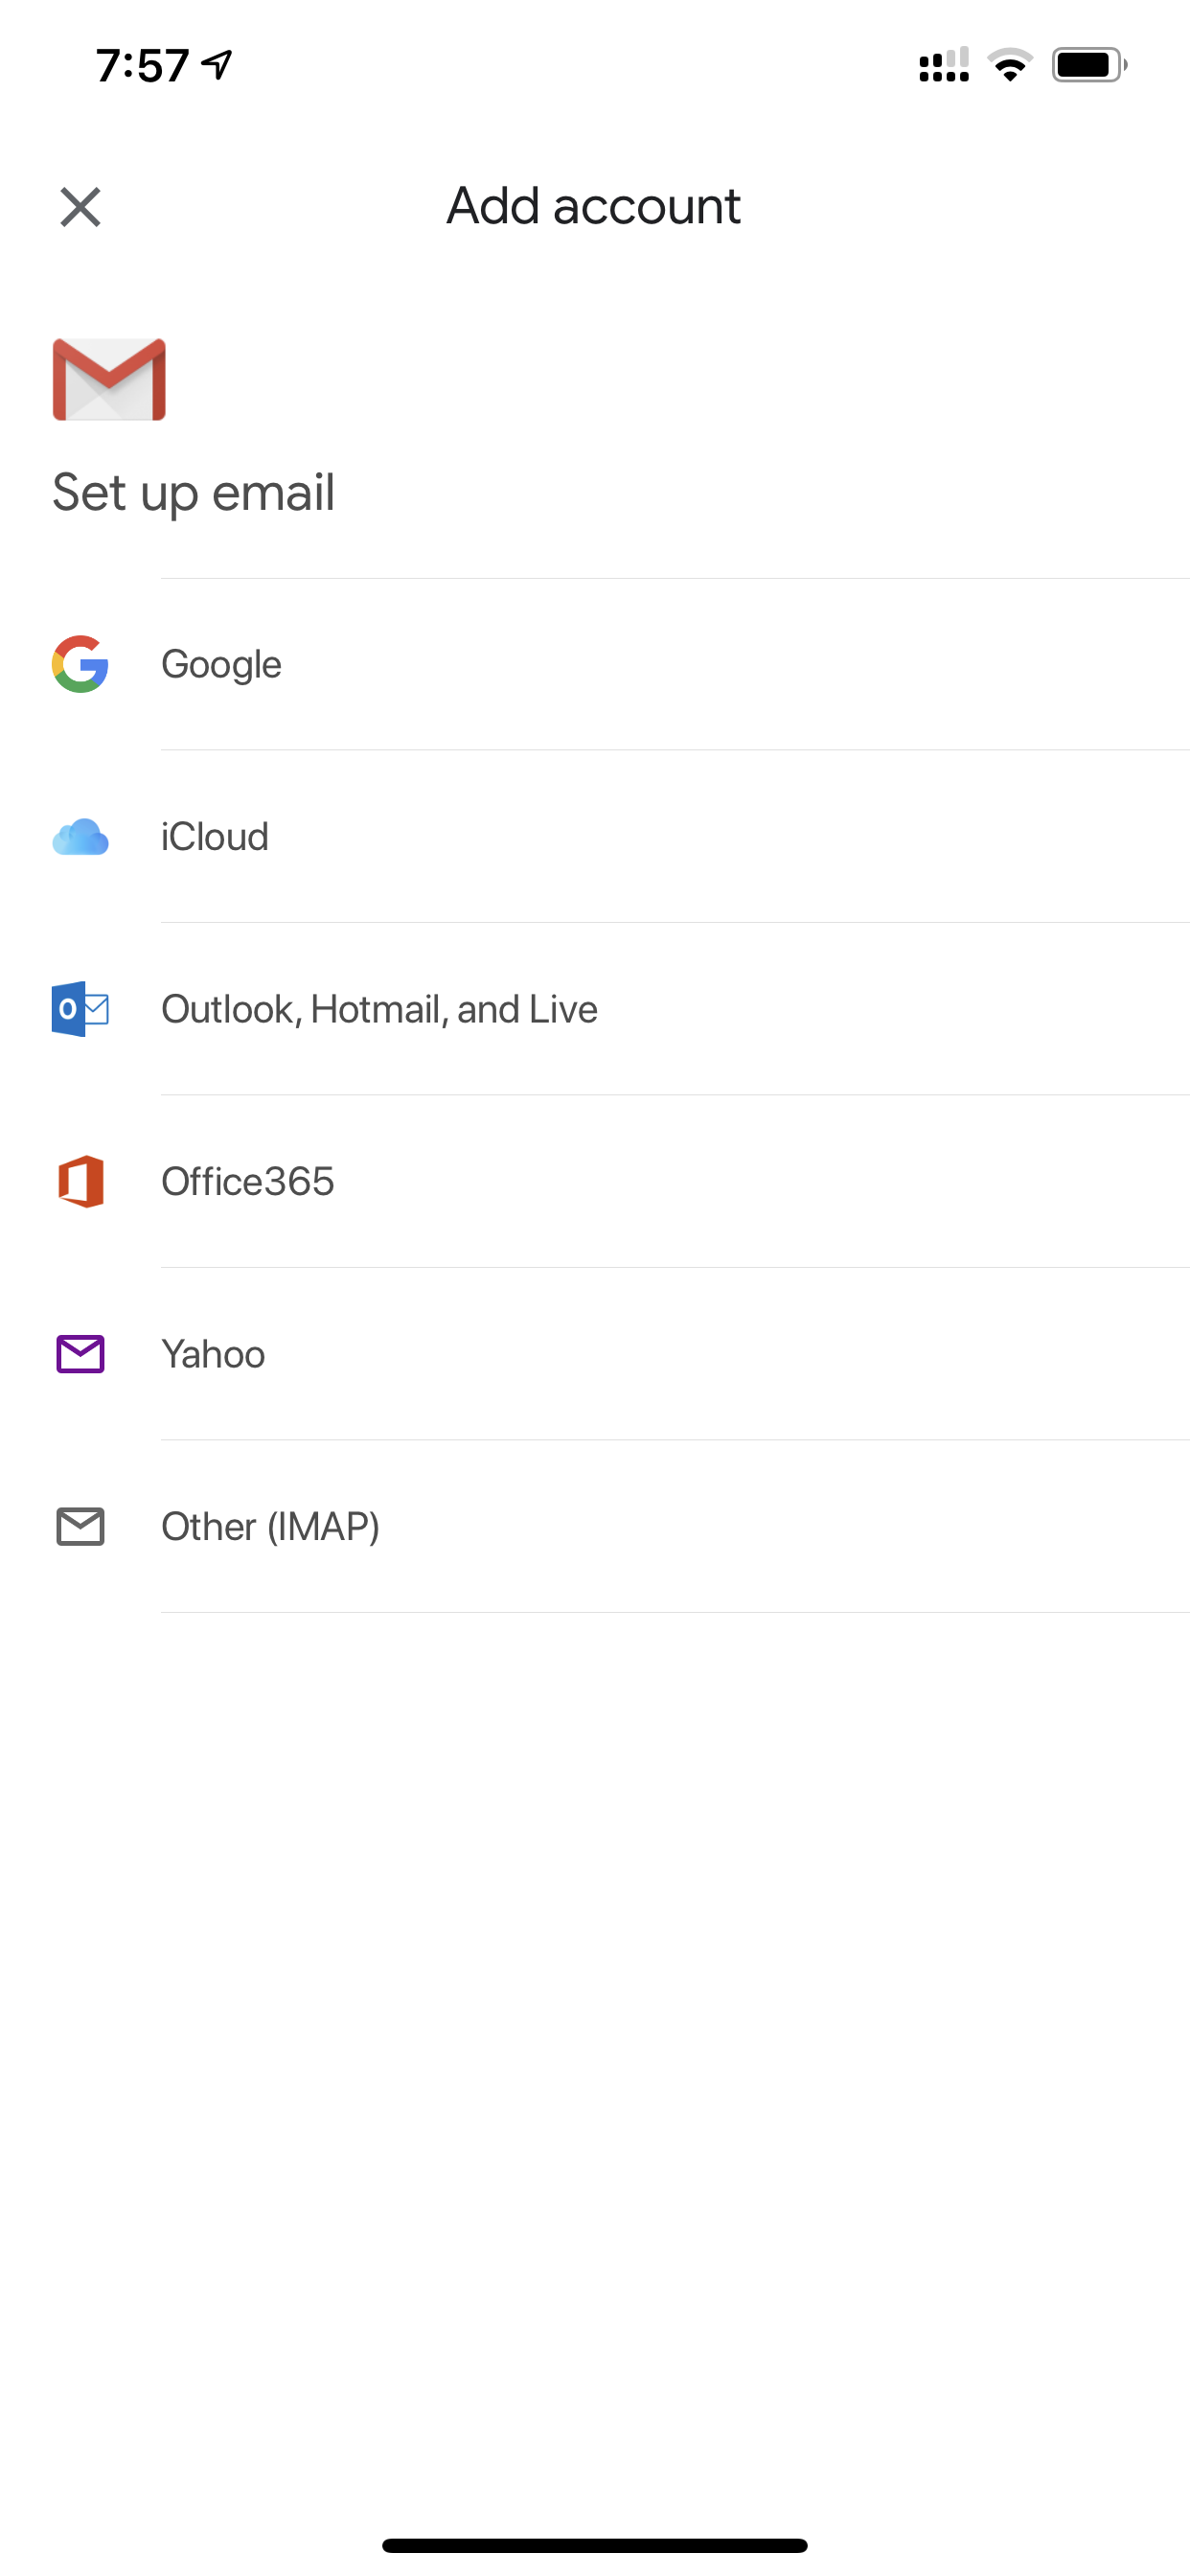
Task: Close the Add account screen
Action: [x=80, y=207]
